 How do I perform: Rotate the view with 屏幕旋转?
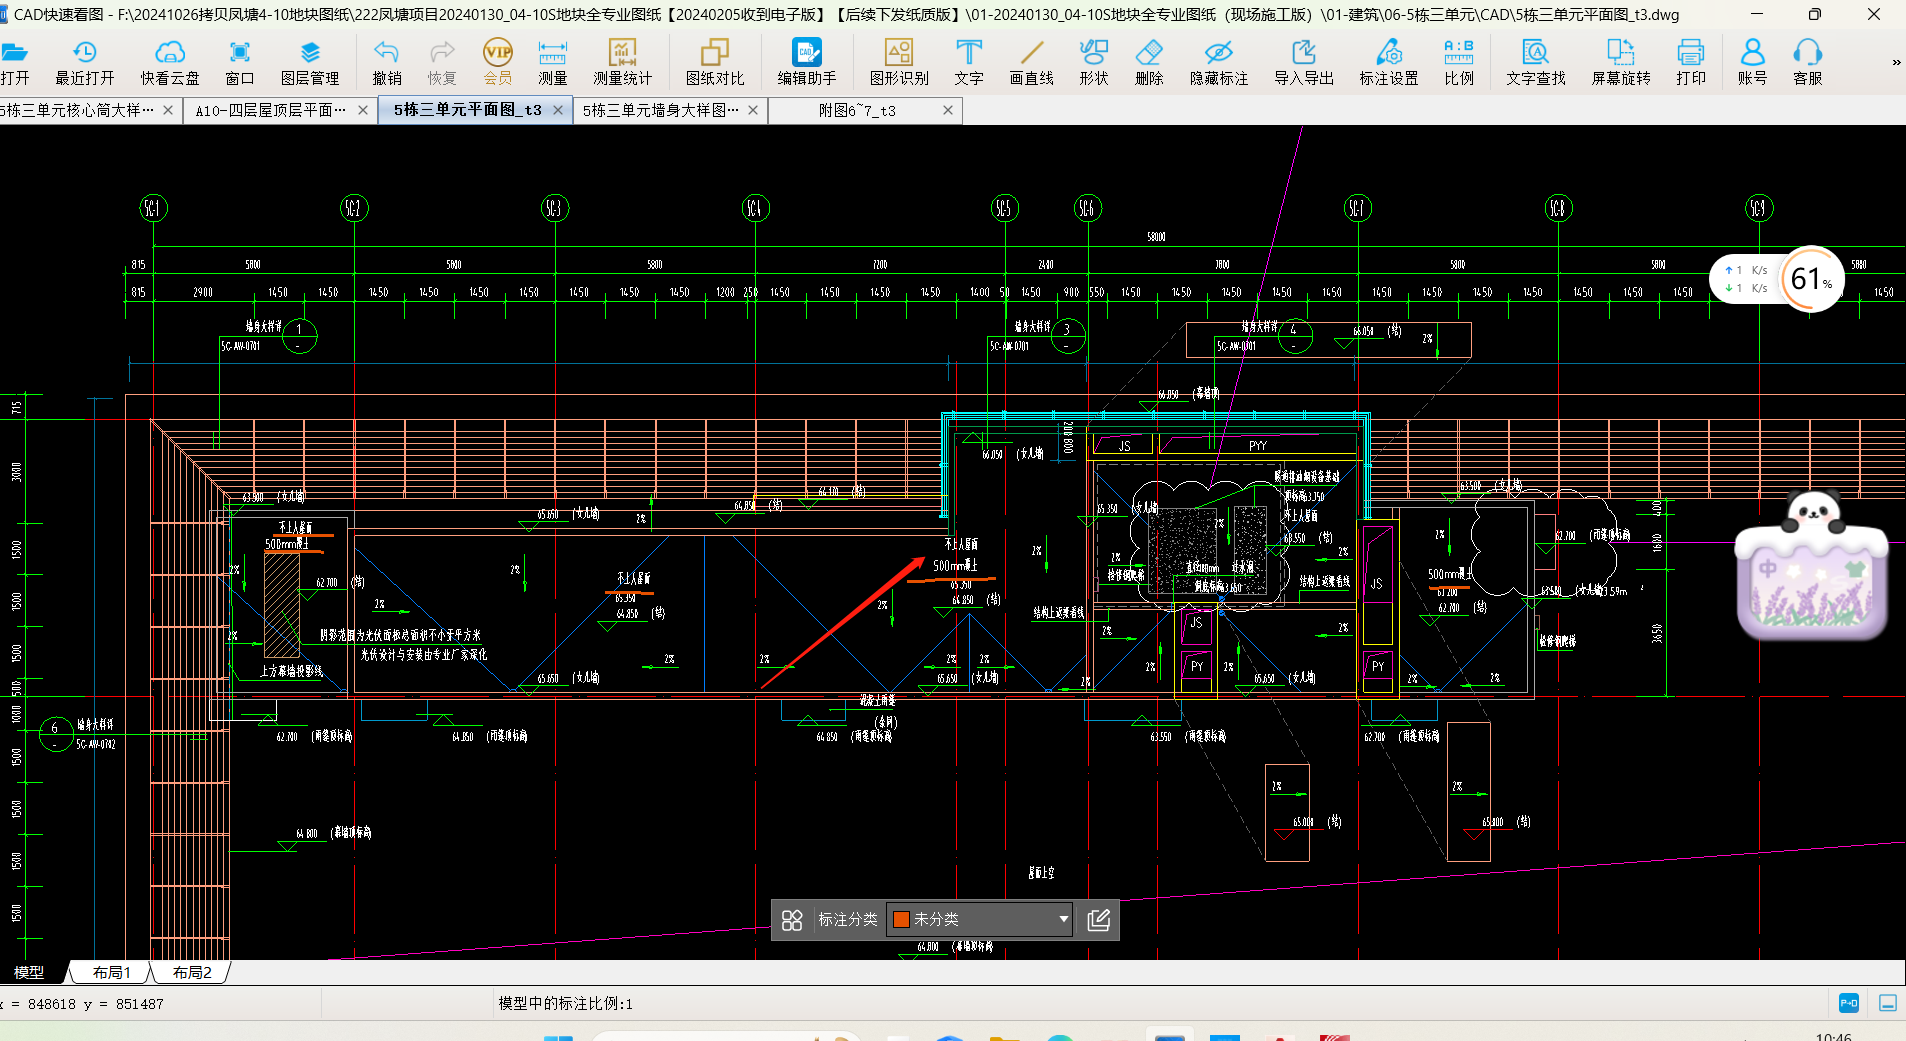tap(1621, 62)
